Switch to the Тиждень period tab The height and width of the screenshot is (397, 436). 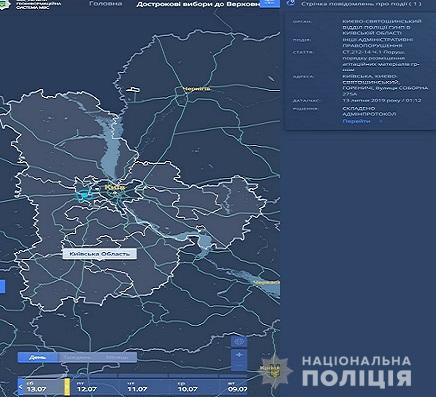coord(77,357)
